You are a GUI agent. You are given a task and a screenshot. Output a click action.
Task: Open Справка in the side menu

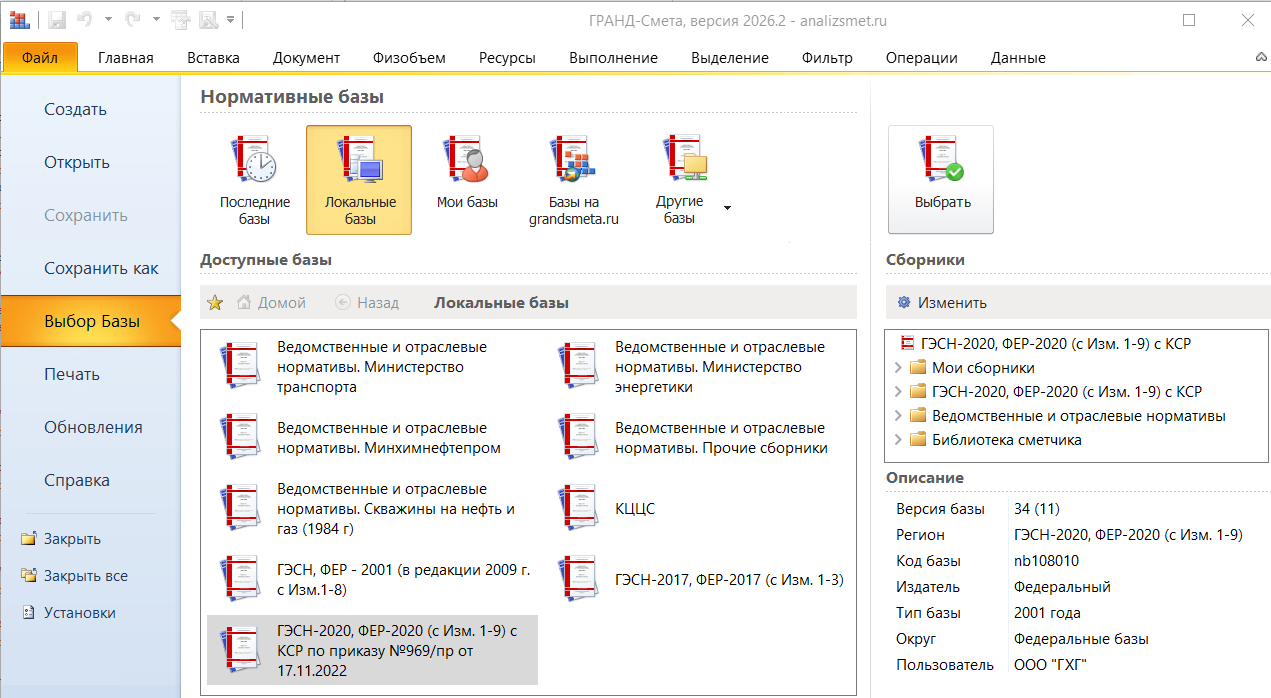(90, 480)
